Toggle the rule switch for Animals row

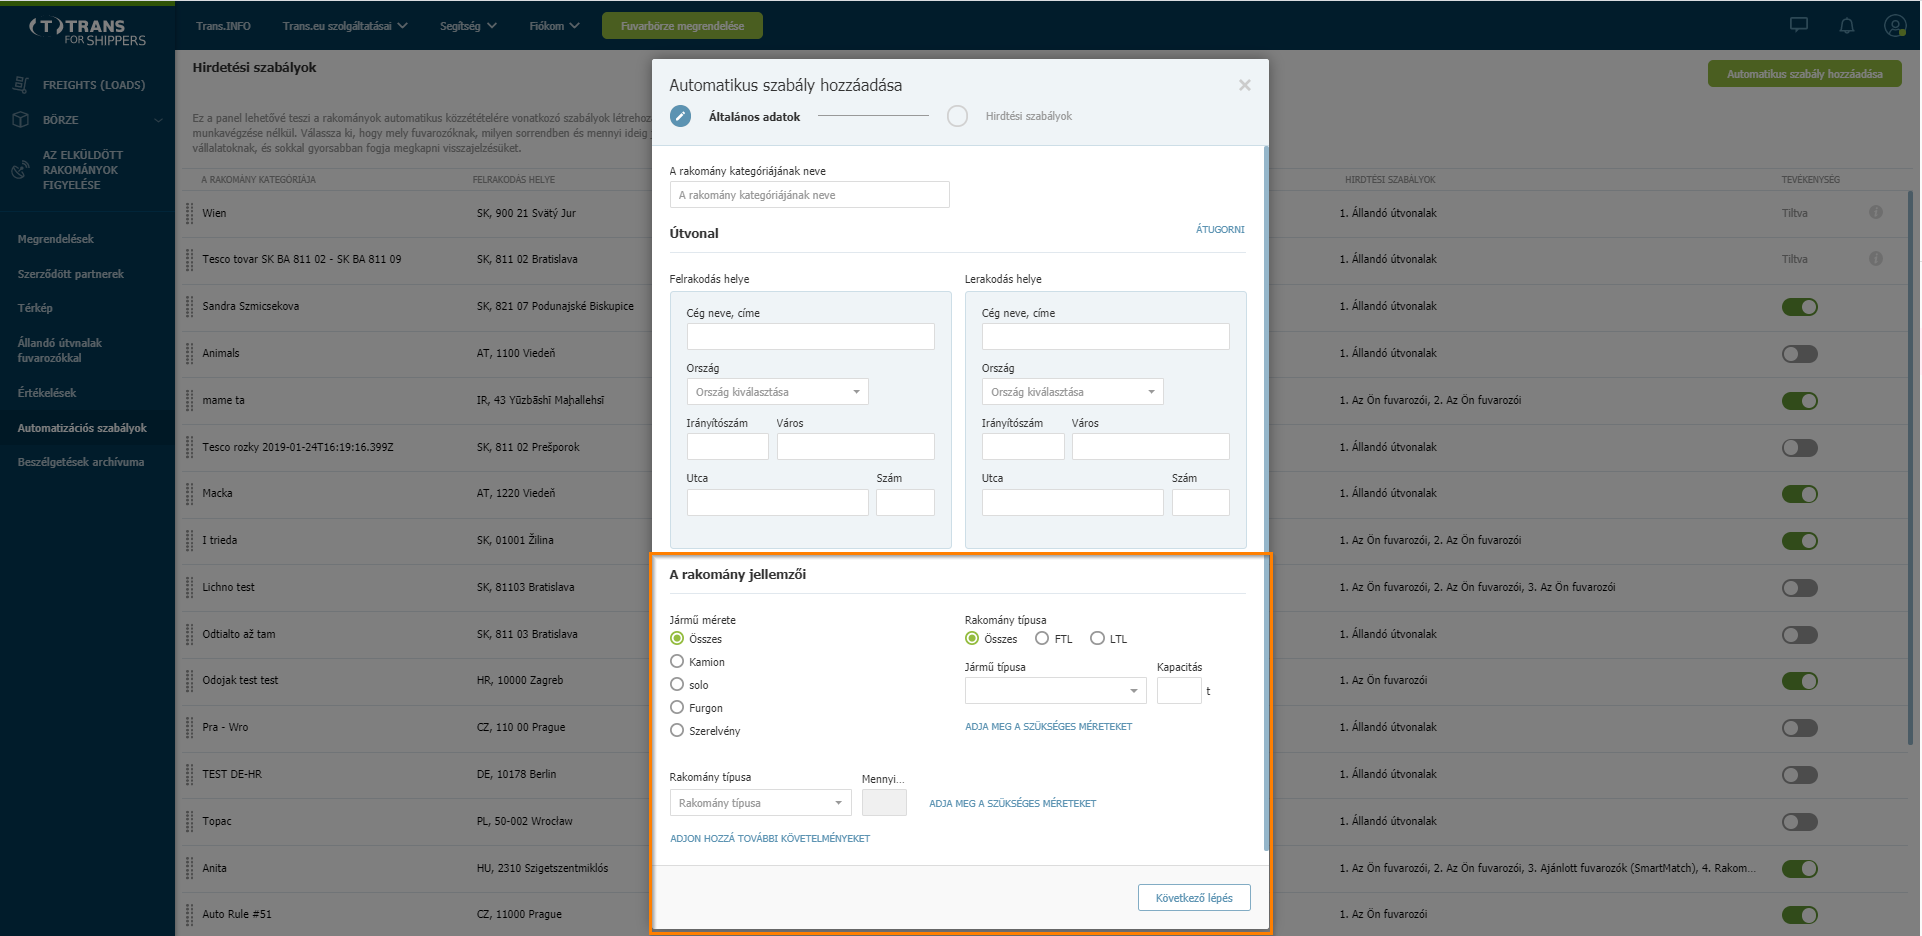[1799, 354]
